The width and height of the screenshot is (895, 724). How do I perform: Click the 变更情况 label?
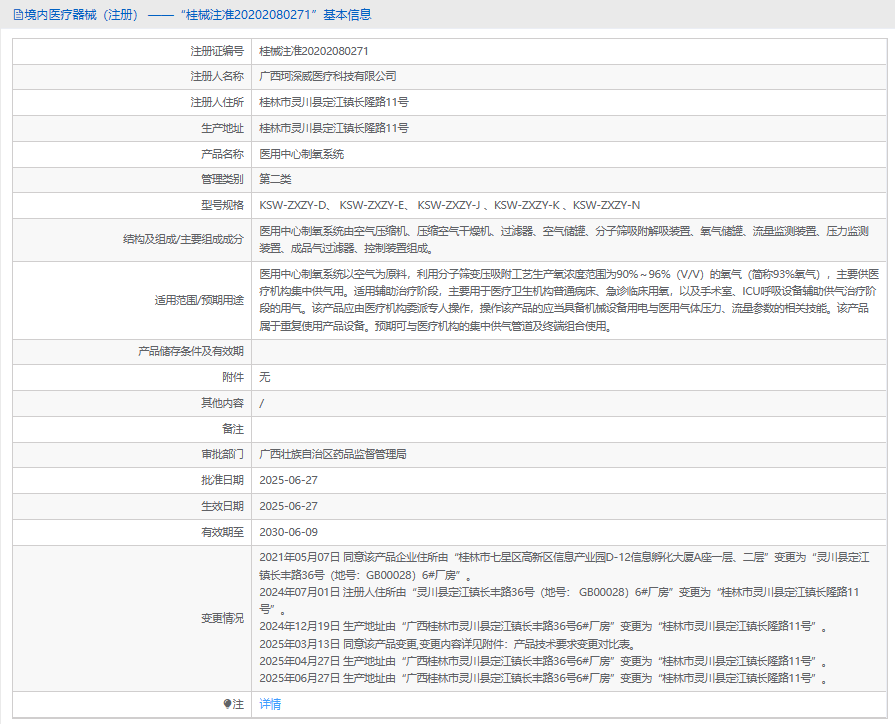[x=222, y=618]
